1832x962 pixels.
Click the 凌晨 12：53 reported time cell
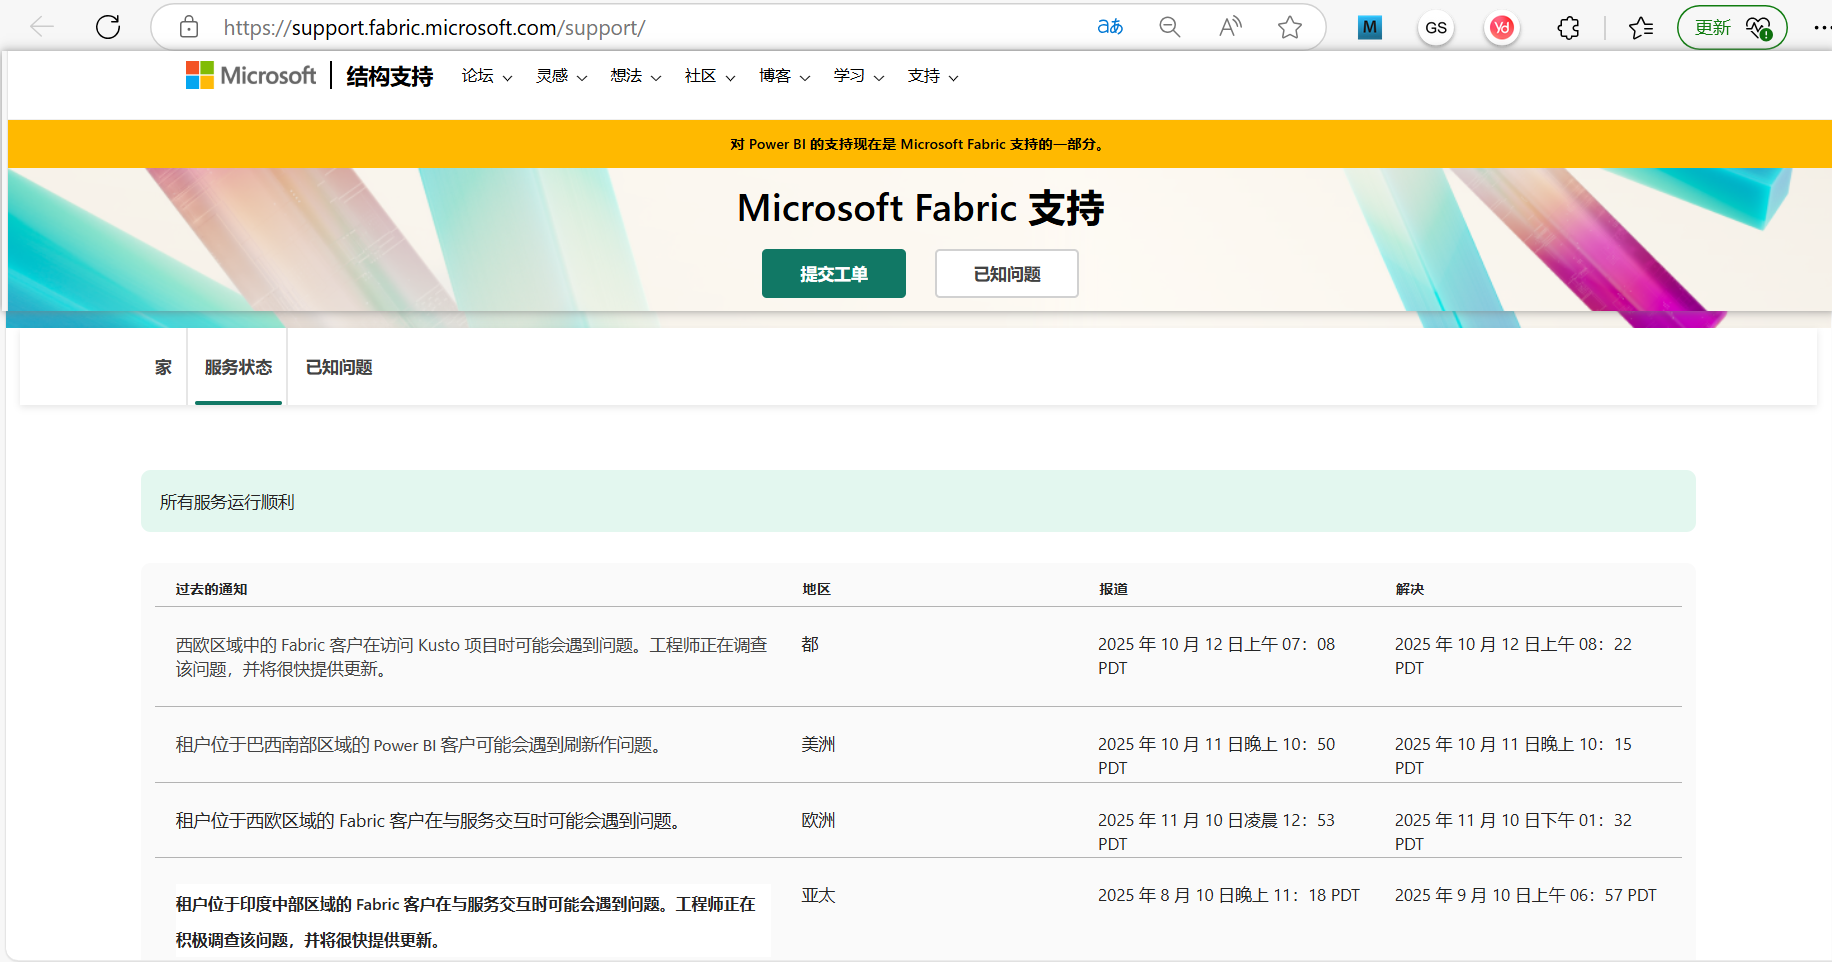point(1217,832)
